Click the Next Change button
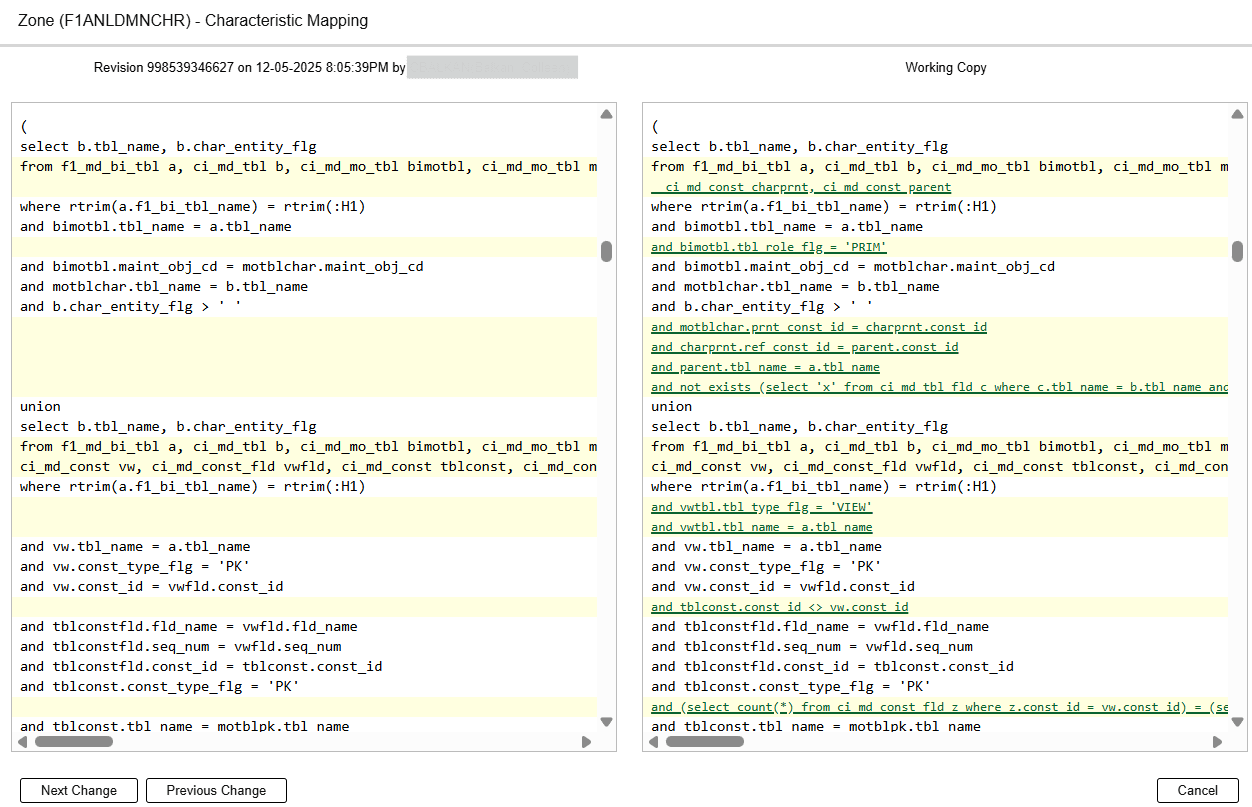 79,790
